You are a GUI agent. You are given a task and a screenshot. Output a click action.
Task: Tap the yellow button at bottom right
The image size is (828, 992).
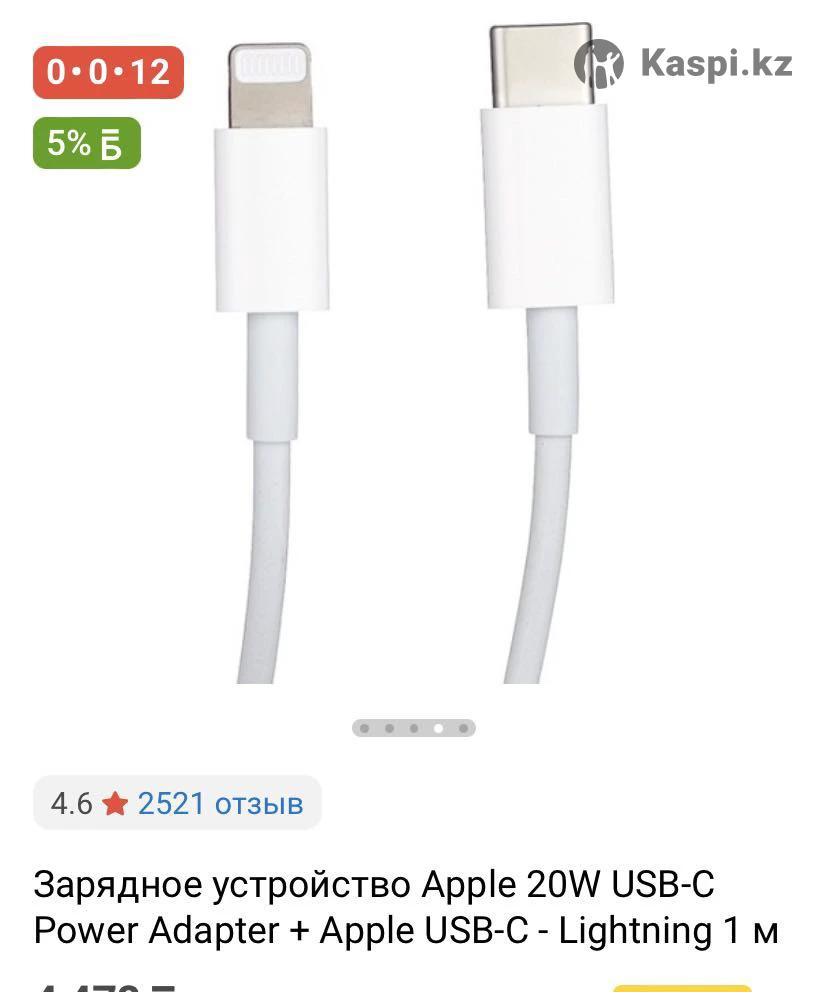click(682, 988)
